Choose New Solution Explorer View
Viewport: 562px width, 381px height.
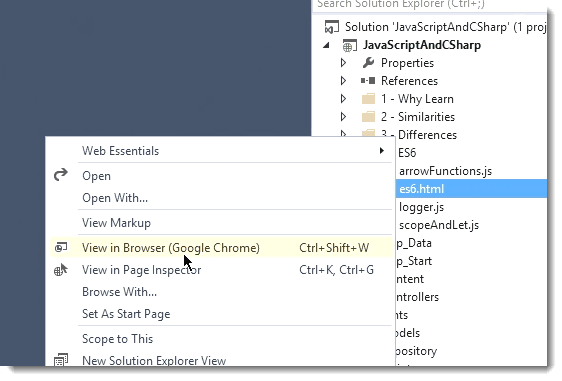click(x=220, y=359)
